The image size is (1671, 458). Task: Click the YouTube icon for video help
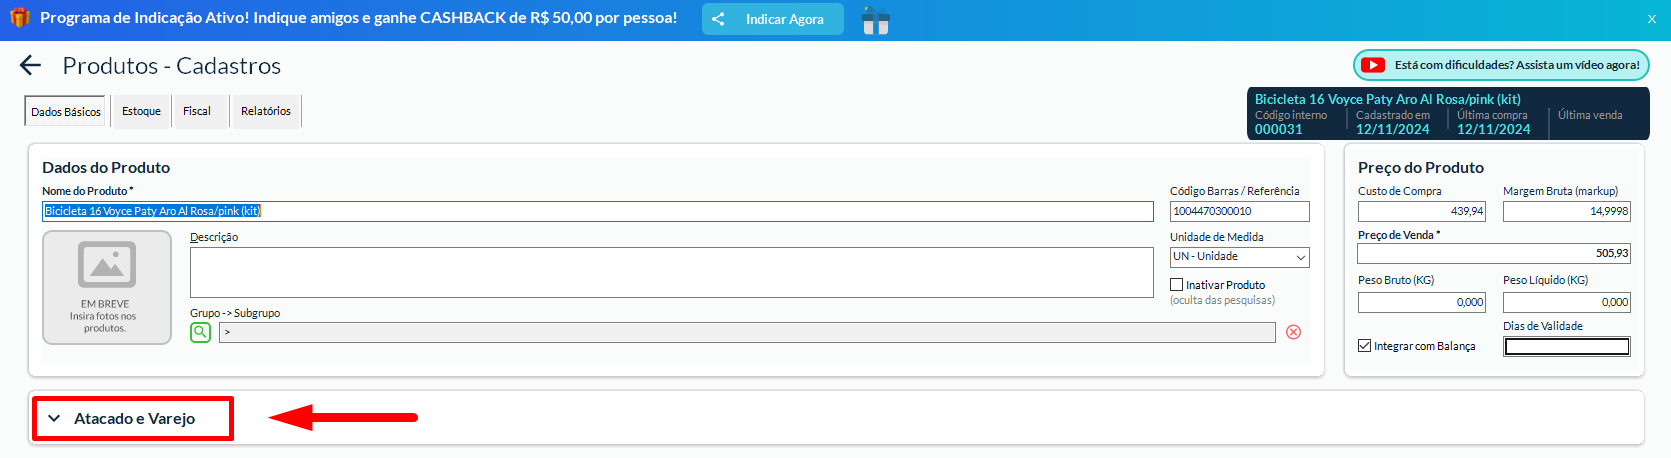point(1374,65)
